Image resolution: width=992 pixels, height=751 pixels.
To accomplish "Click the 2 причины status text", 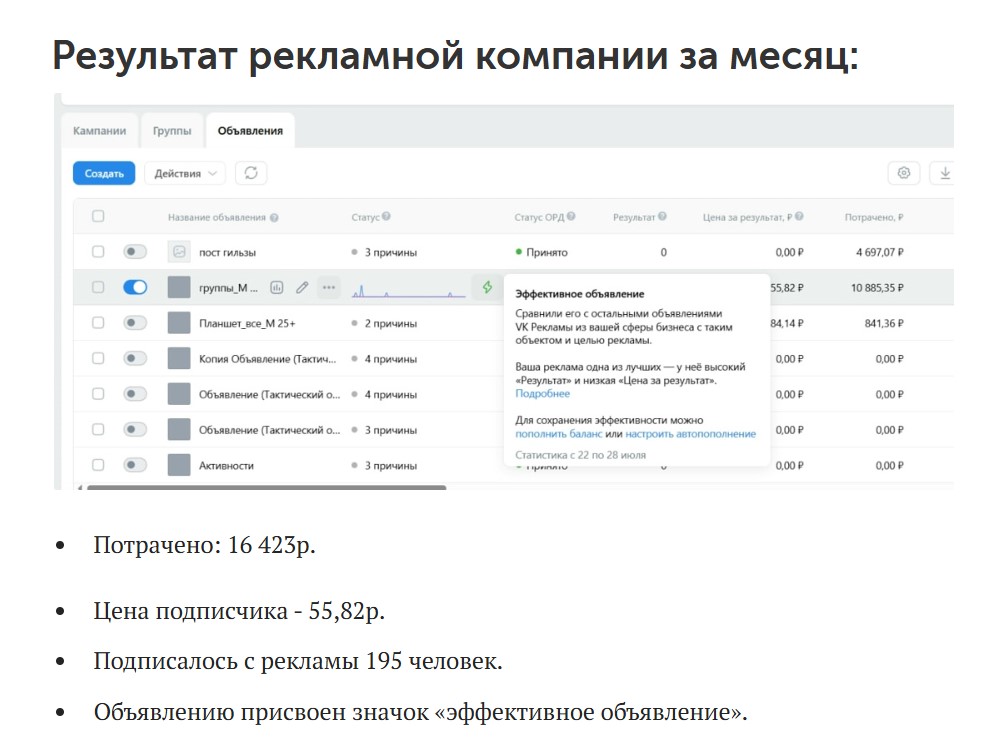I will coord(390,323).
